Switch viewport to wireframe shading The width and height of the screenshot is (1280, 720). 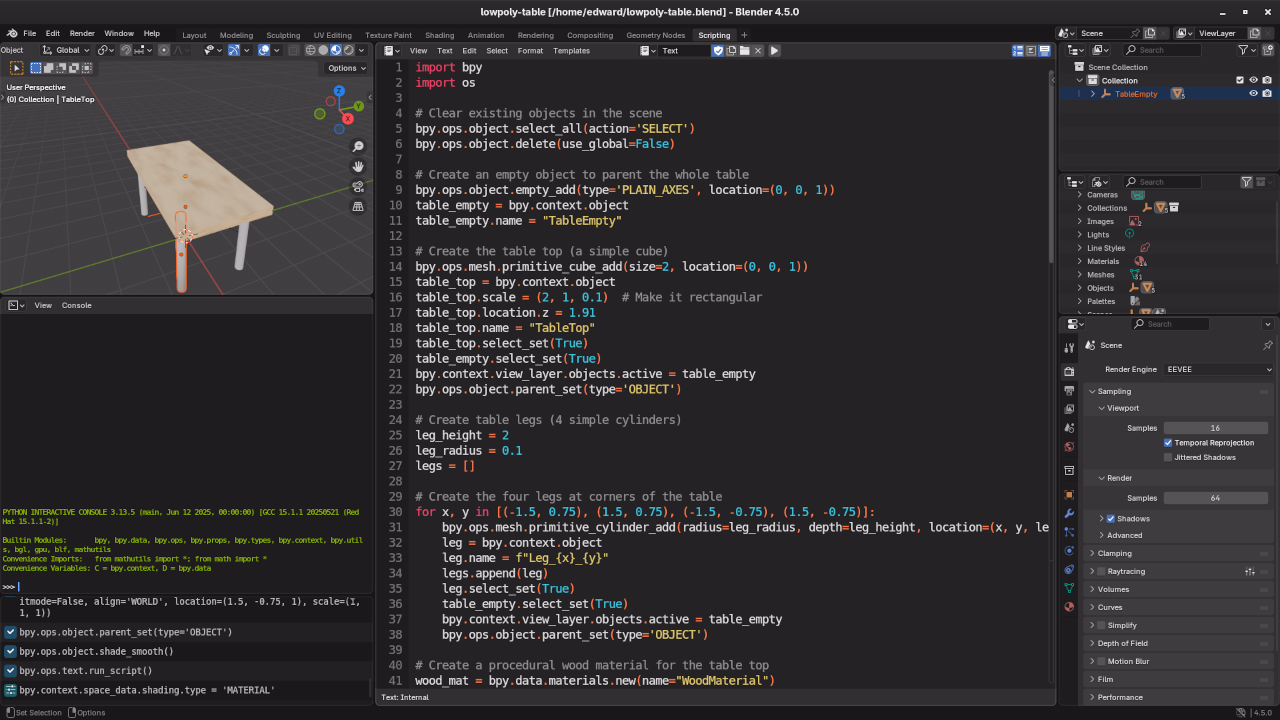point(310,50)
